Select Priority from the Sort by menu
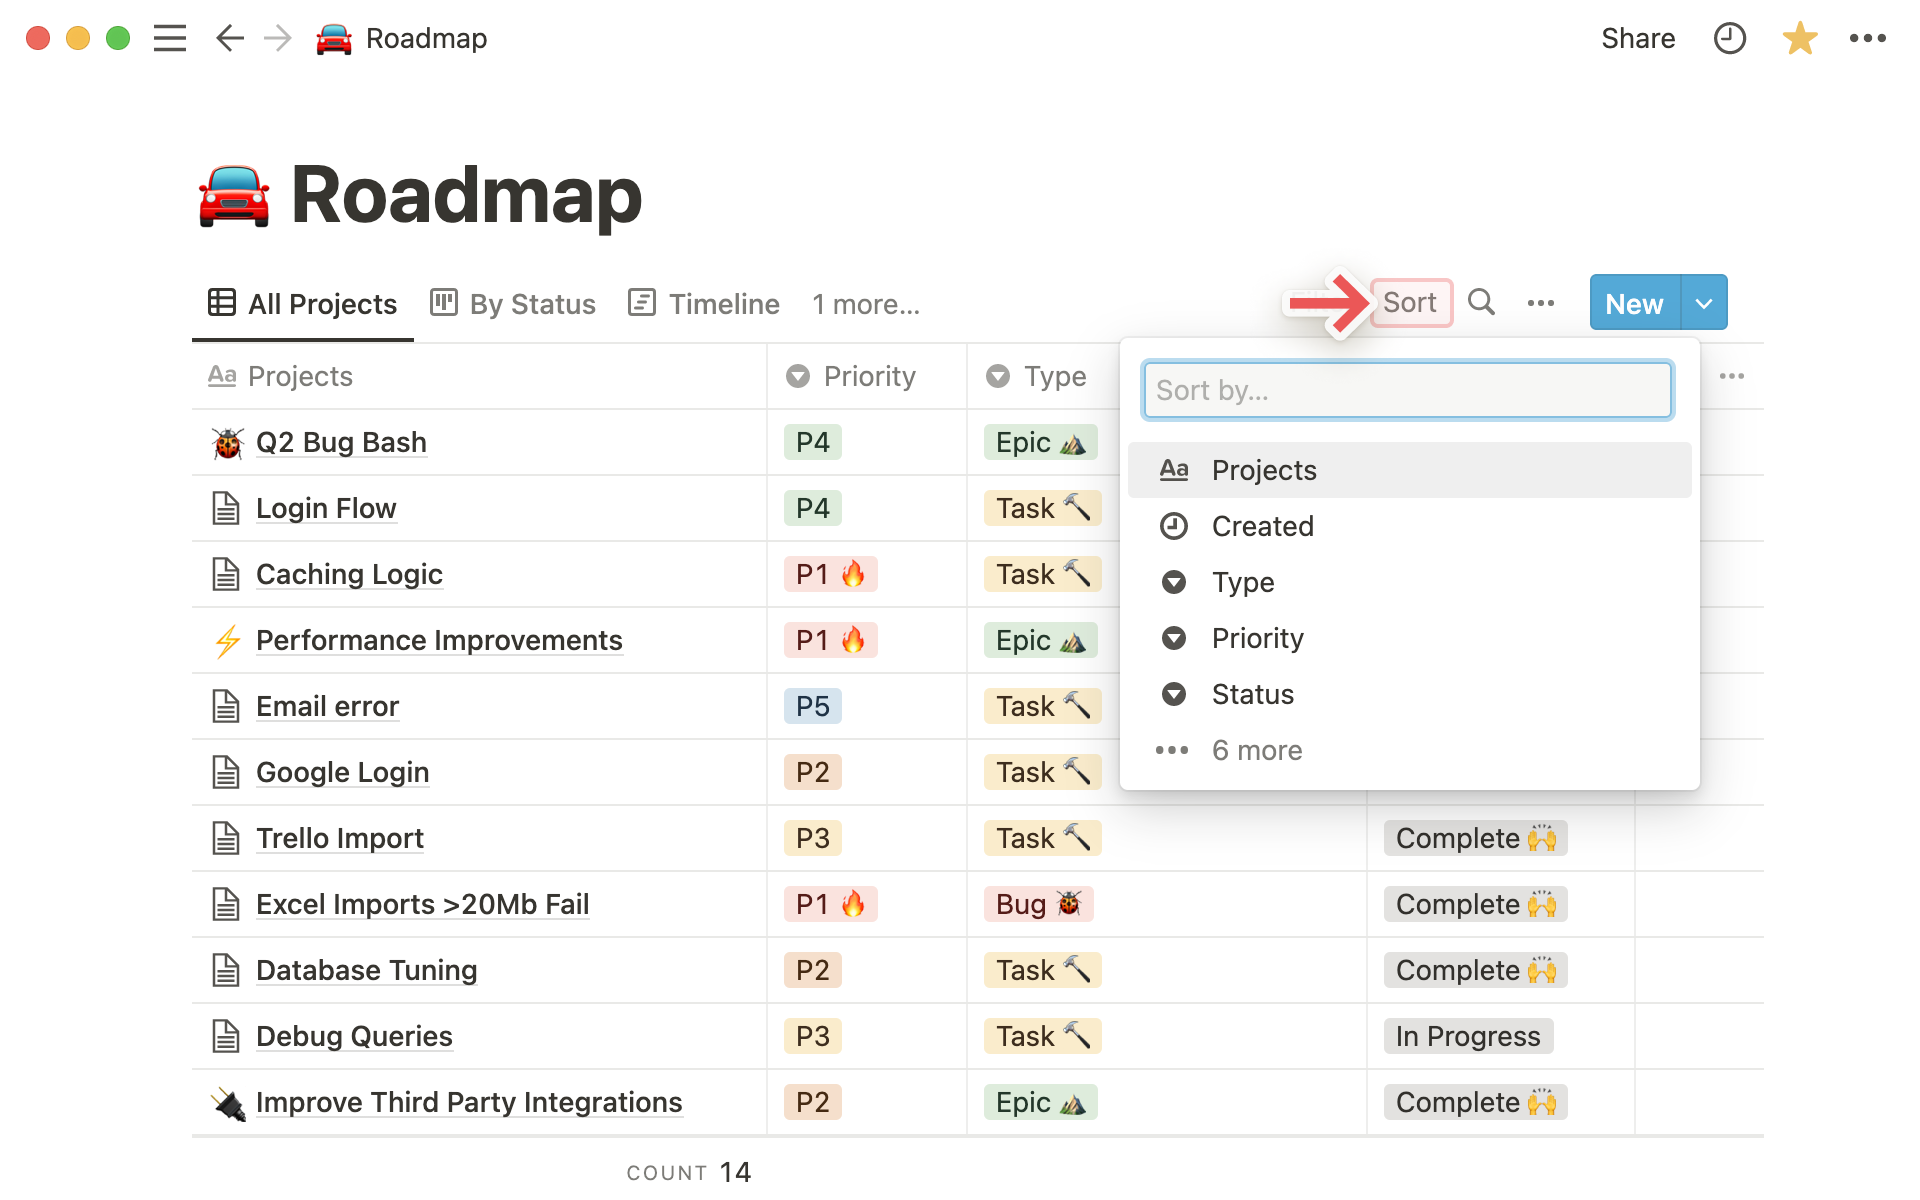Image resolution: width=1920 pixels, height=1200 pixels. (1257, 638)
